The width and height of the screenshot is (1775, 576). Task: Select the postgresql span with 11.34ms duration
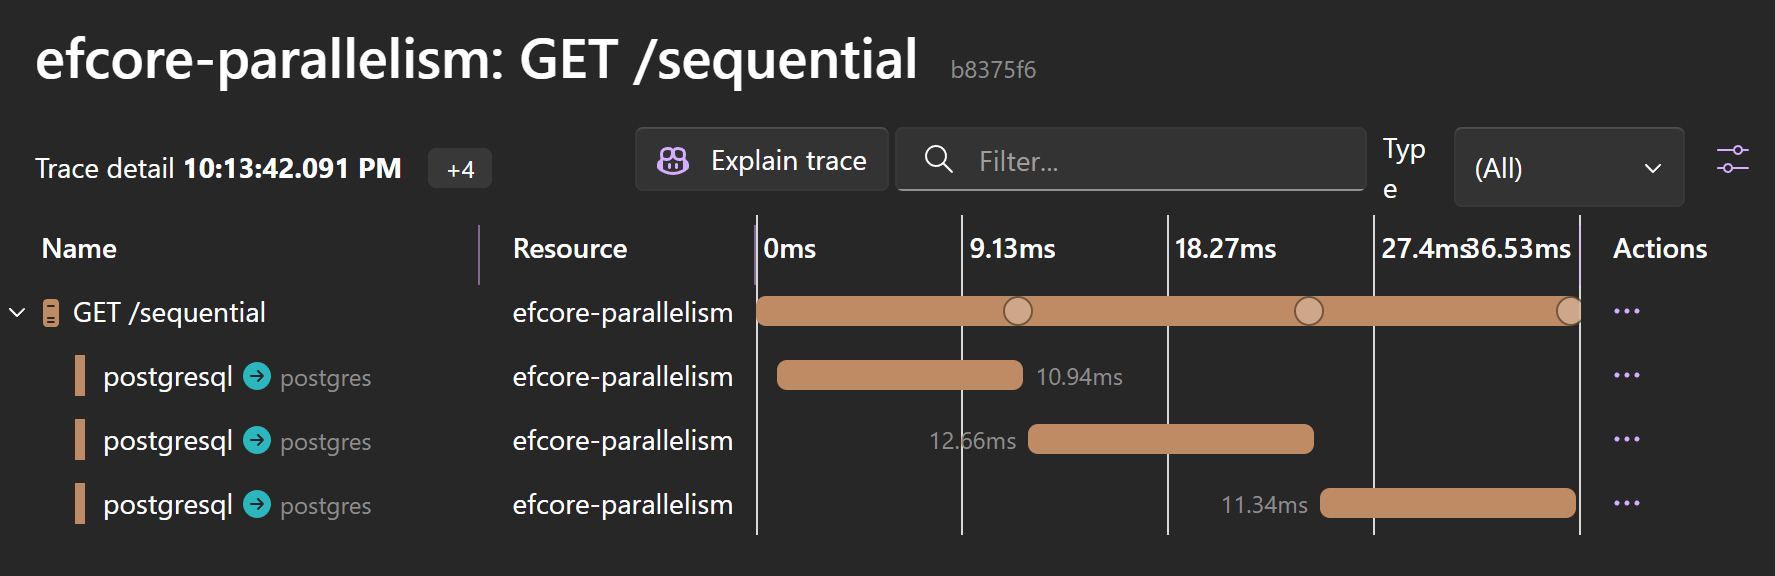pos(168,505)
